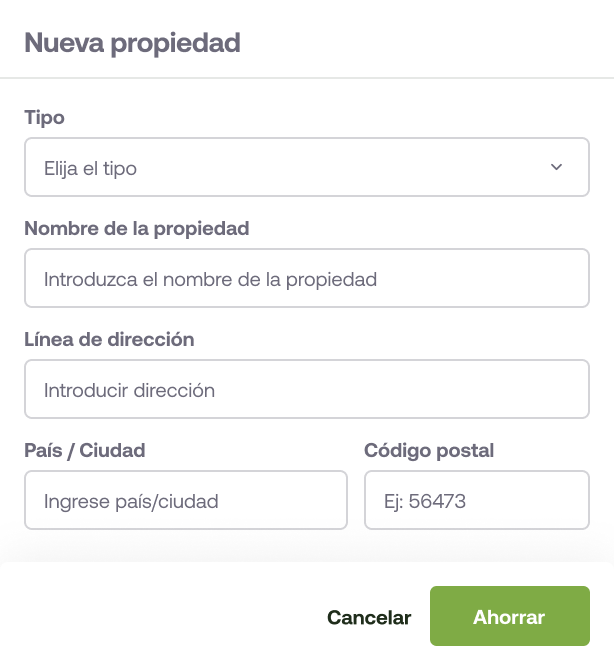Click the address line input field
The image size is (614, 672).
[306, 389]
